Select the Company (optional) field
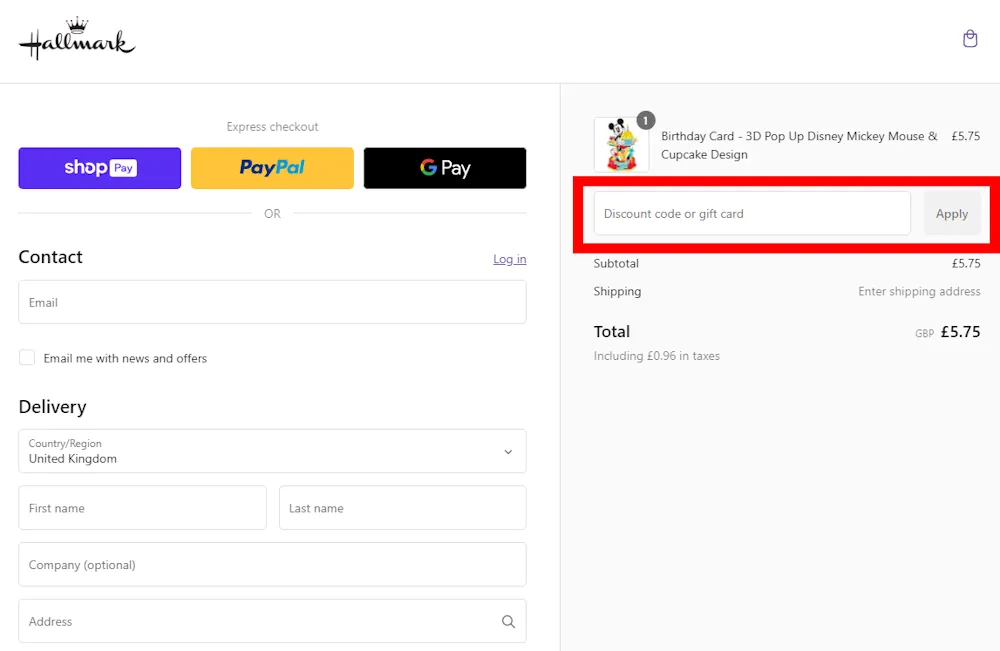 pyautogui.click(x=272, y=565)
